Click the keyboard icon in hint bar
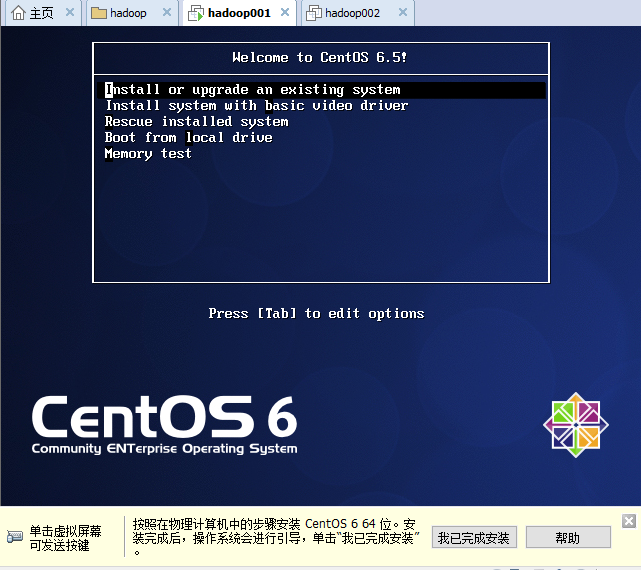Viewport: 641px width, 570px height. [x=15, y=536]
